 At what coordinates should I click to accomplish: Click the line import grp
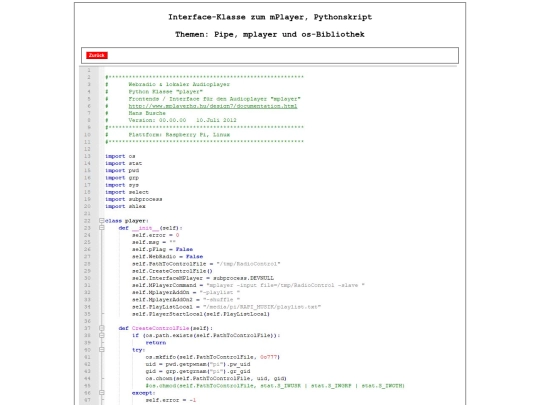(x=122, y=178)
